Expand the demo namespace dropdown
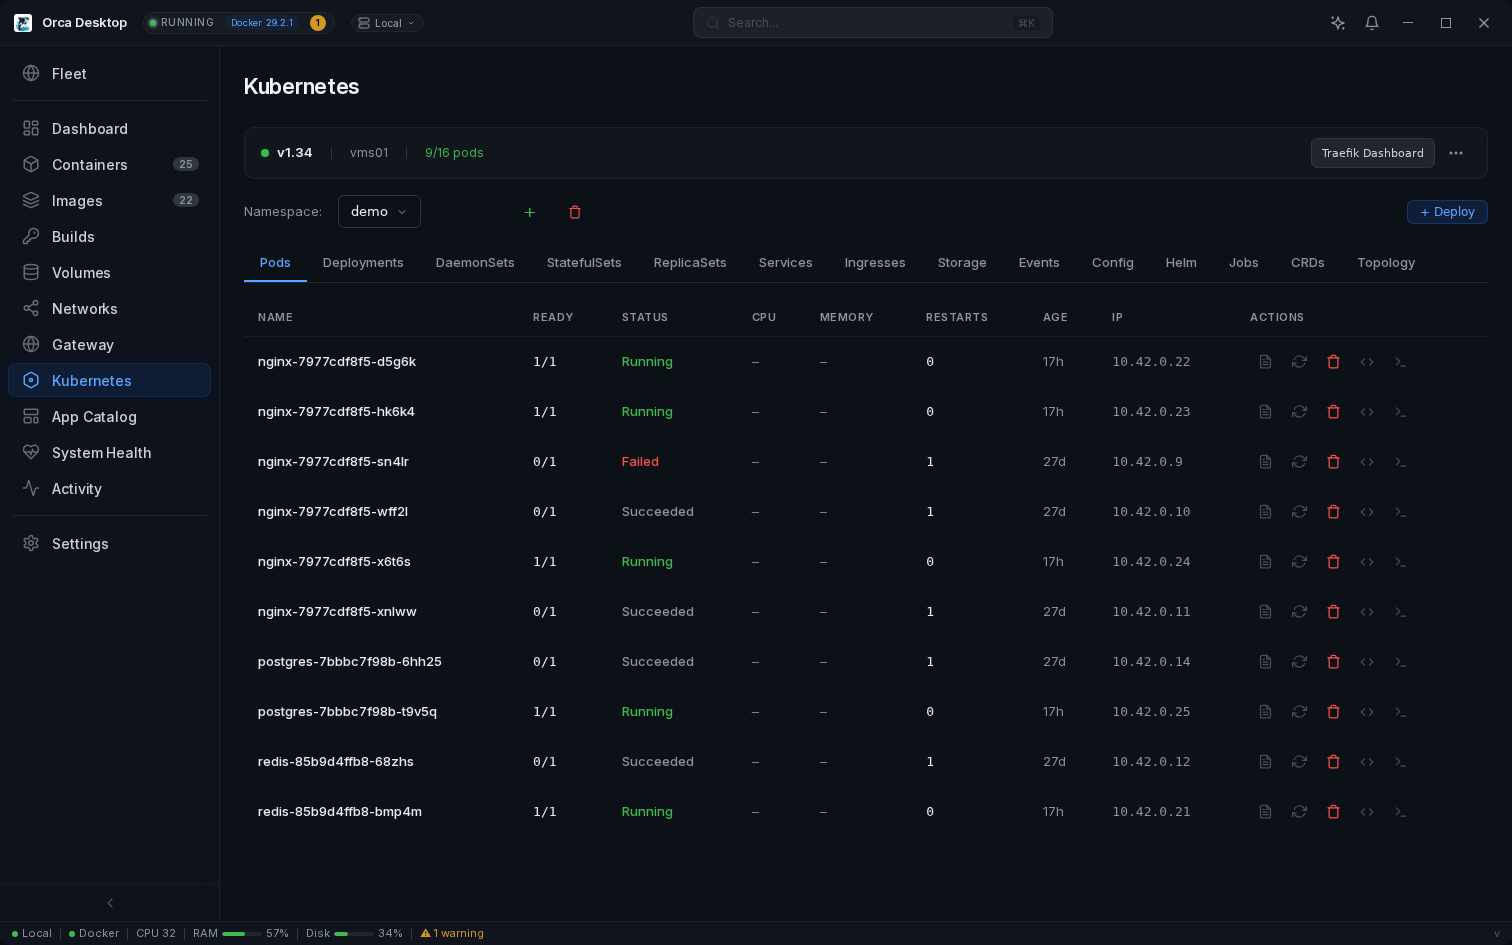 (379, 212)
